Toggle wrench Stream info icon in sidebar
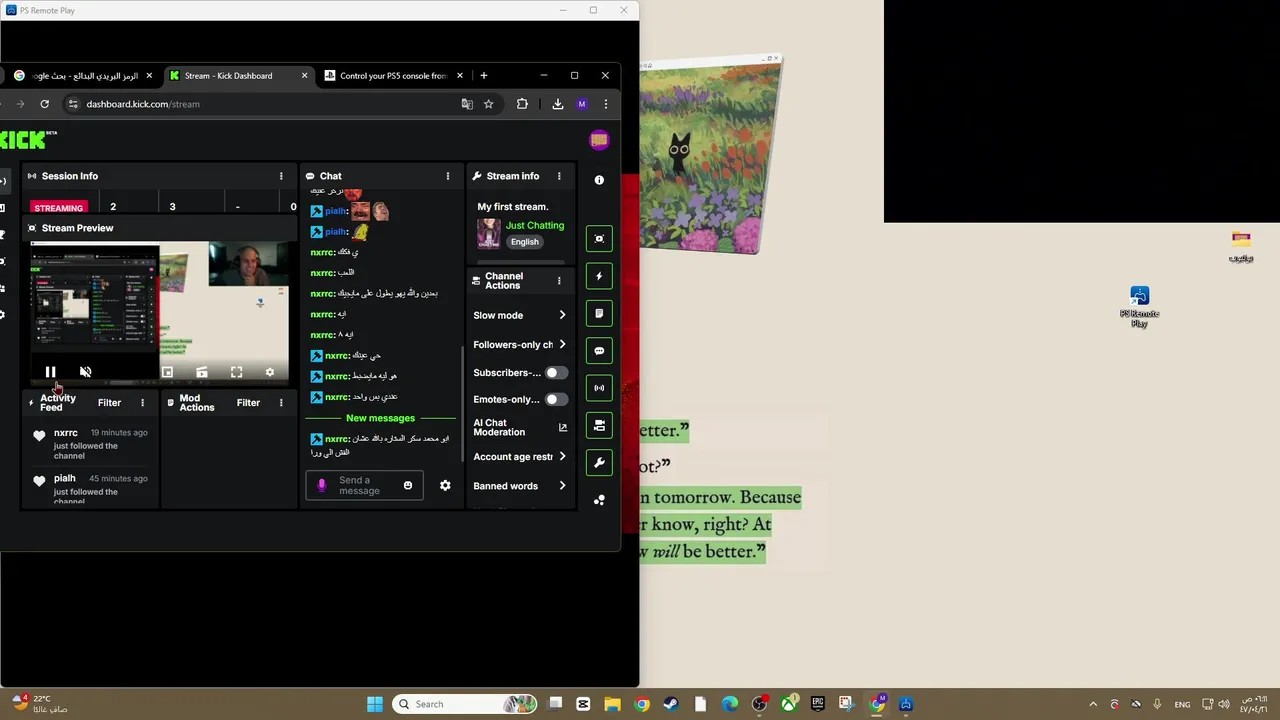The width and height of the screenshot is (1280, 720). [x=599, y=463]
